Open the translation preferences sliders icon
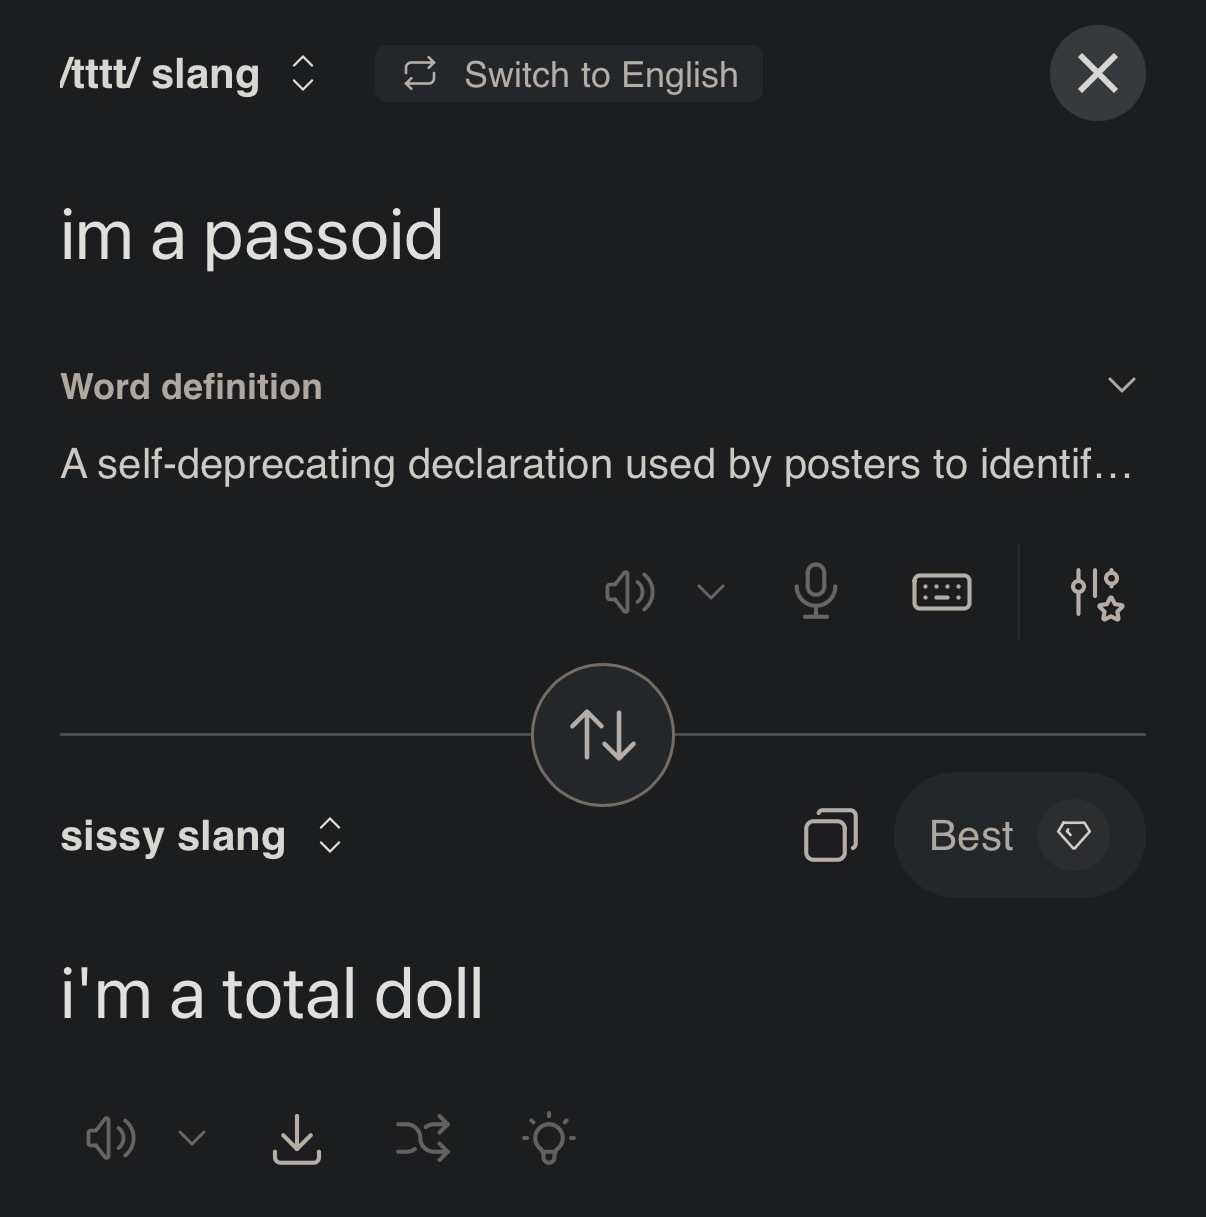This screenshot has height=1217, width=1206. (1096, 593)
